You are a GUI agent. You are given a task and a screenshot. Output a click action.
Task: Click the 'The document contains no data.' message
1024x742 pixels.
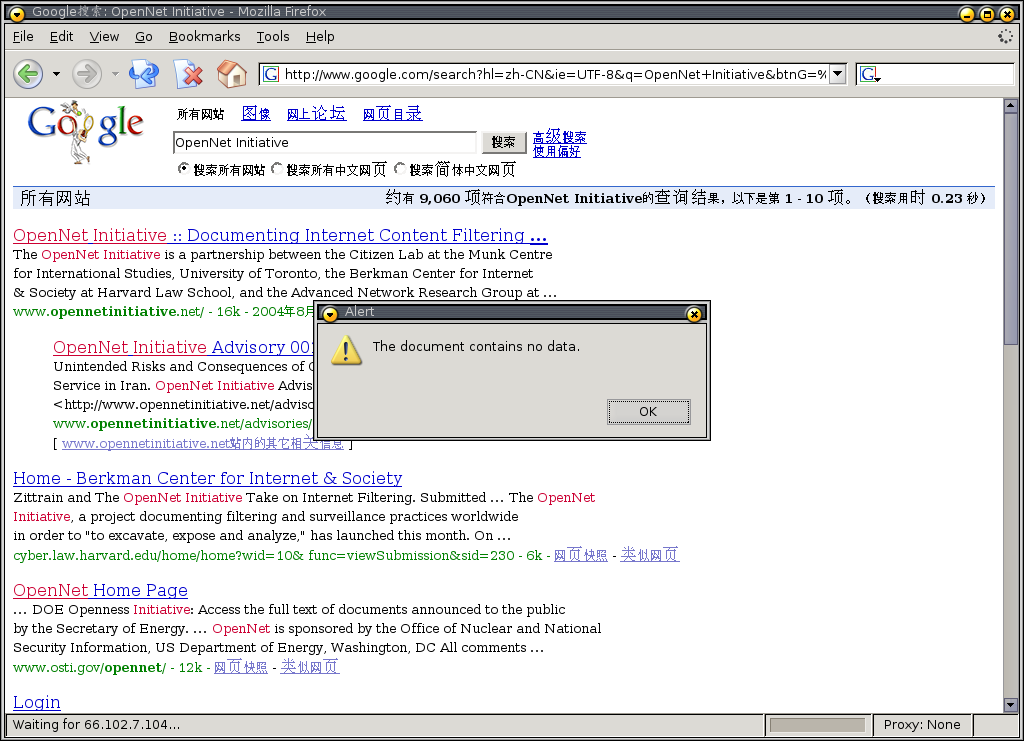476,347
